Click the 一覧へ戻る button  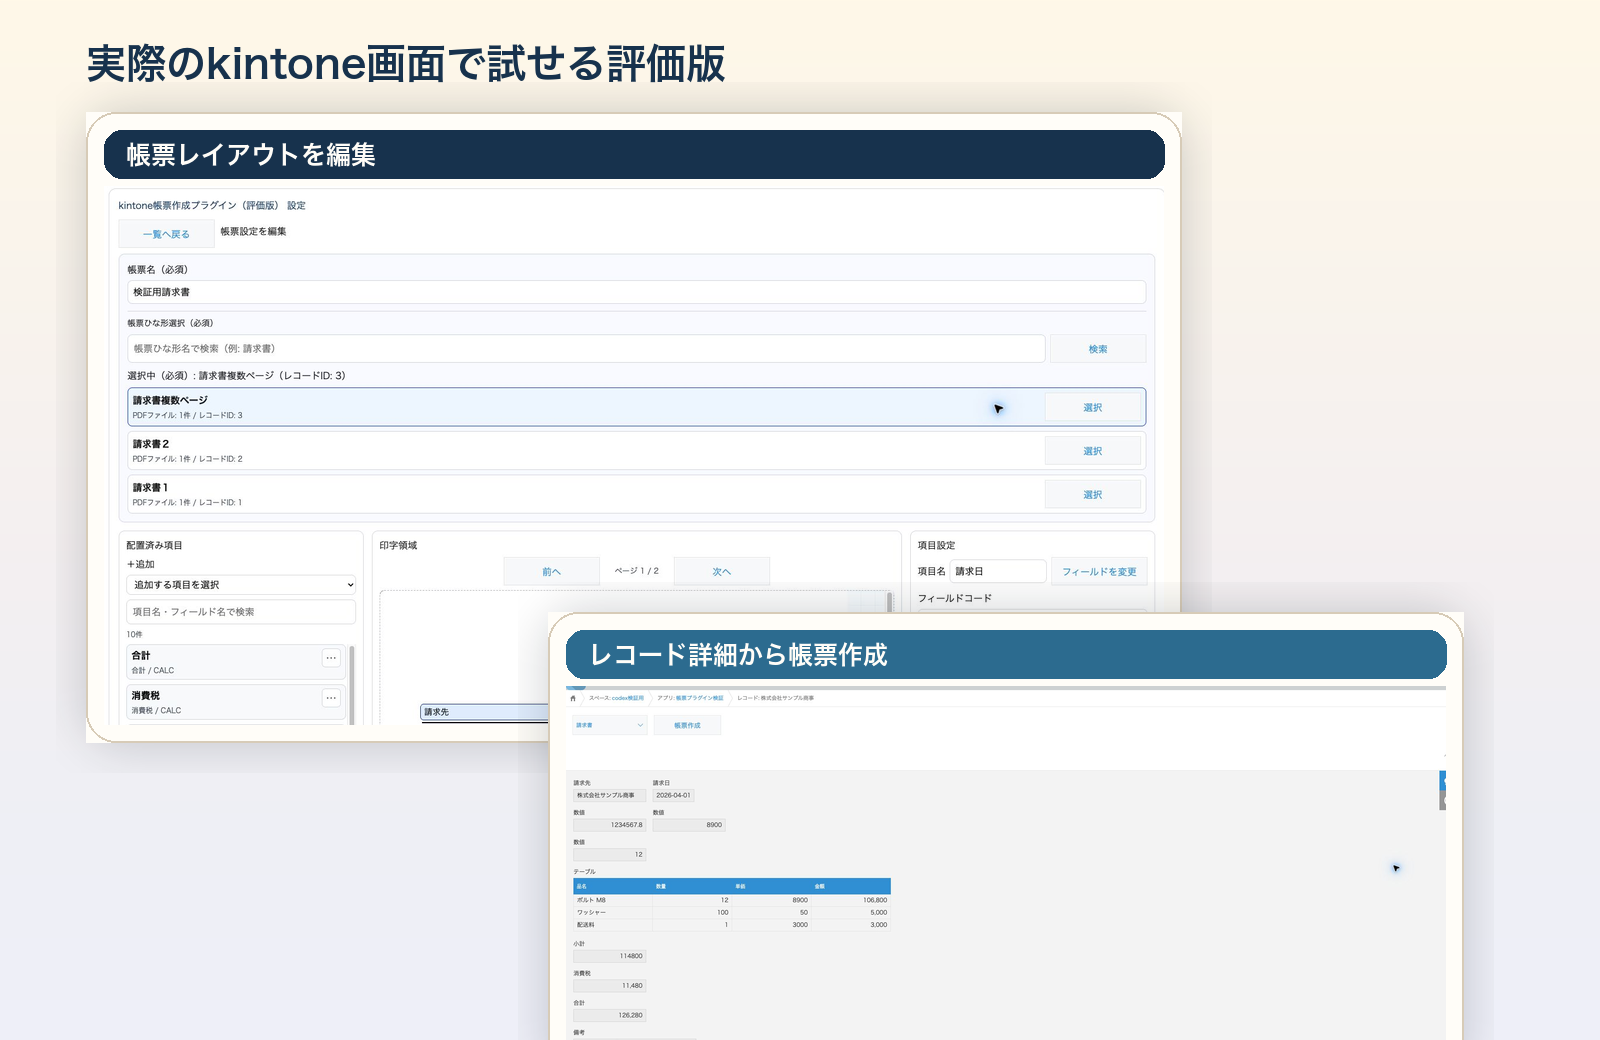click(166, 234)
